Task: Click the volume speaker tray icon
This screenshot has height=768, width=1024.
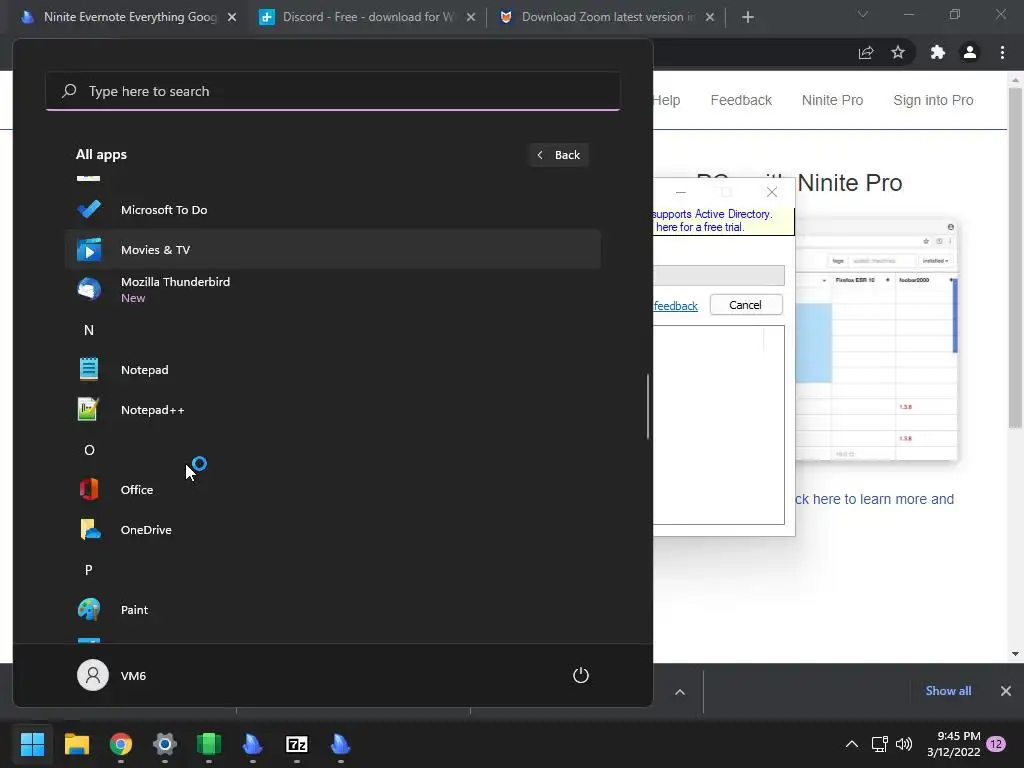Action: (904, 744)
